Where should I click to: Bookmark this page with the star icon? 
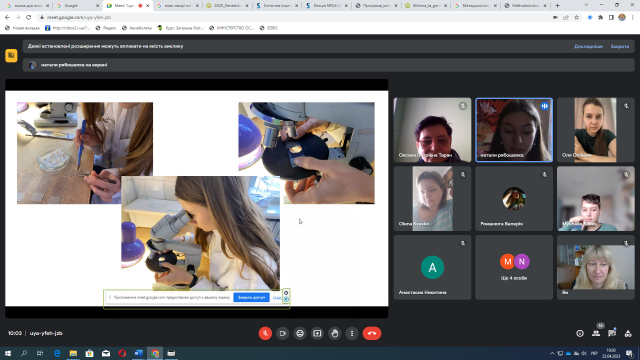click(576, 18)
